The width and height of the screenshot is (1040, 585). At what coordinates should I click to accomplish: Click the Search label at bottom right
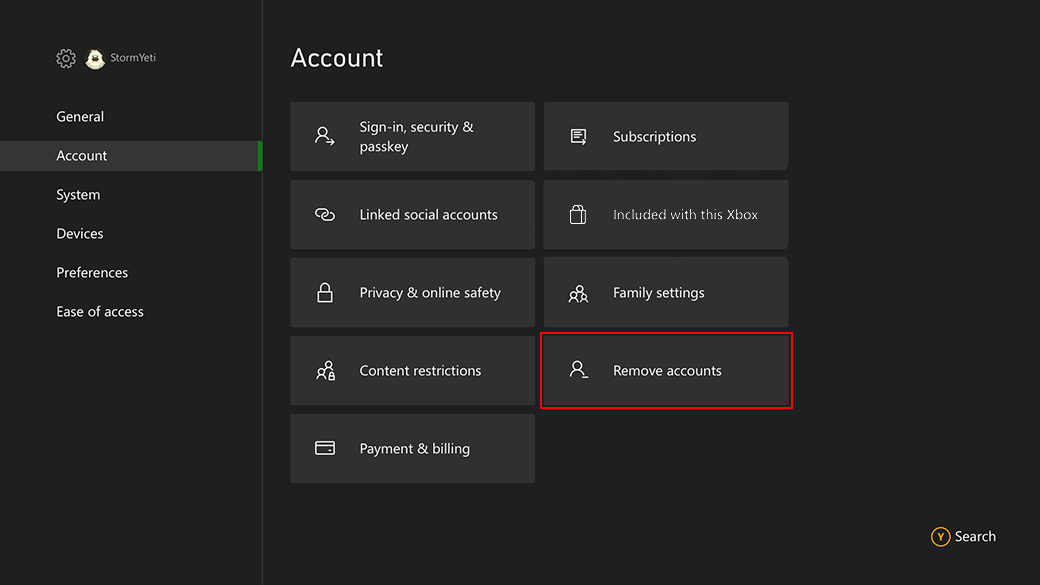(x=975, y=536)
